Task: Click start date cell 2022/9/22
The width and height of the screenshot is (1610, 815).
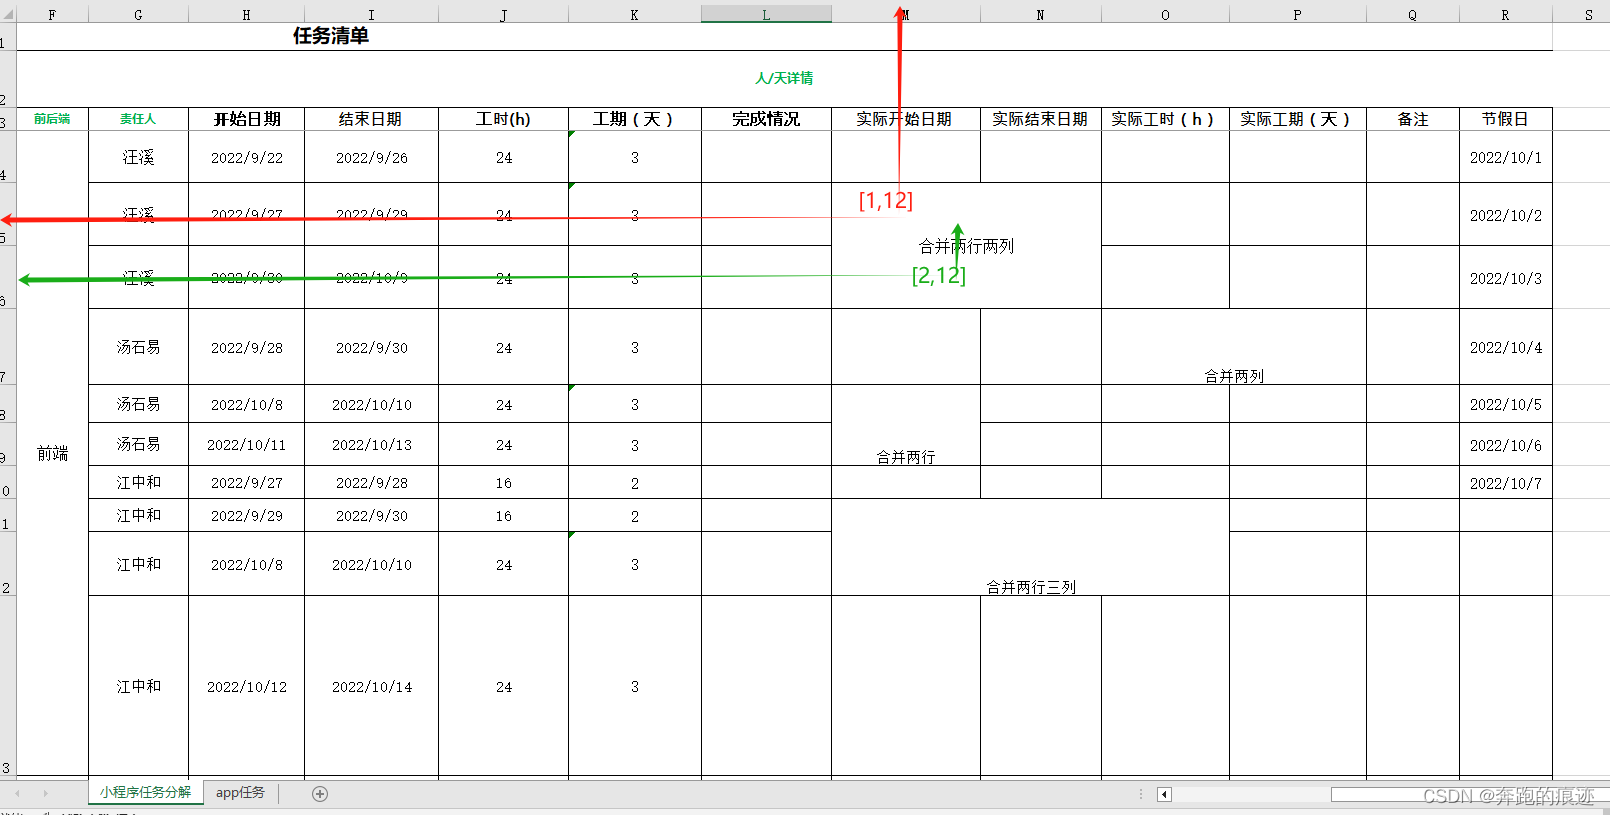Action: pyautogui.click(x=246, y=158)
